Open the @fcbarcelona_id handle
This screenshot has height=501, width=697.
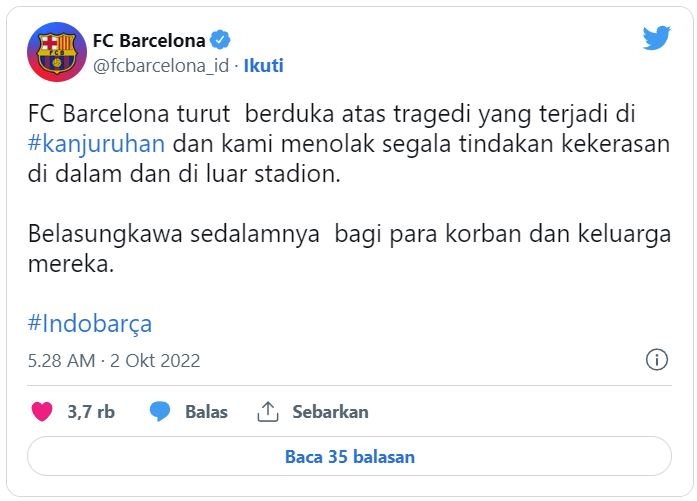coord(161,65)
